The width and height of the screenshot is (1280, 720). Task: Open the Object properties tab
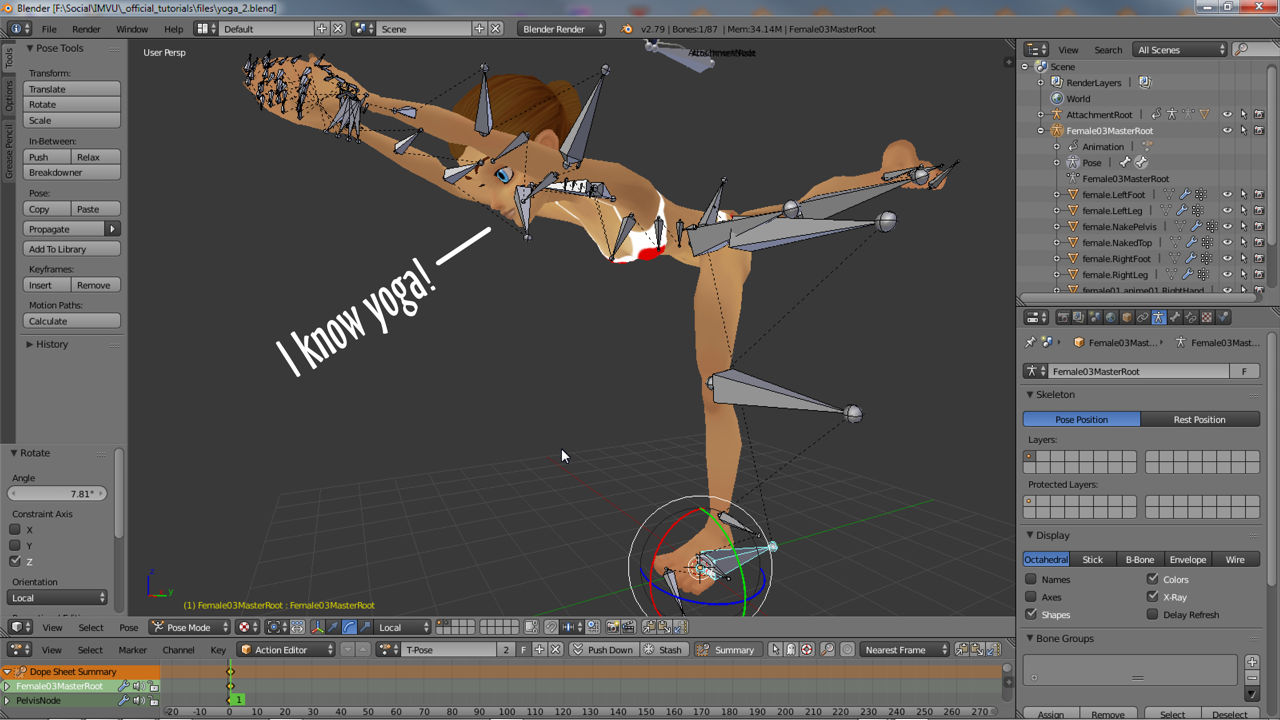tap(1126, 317)
